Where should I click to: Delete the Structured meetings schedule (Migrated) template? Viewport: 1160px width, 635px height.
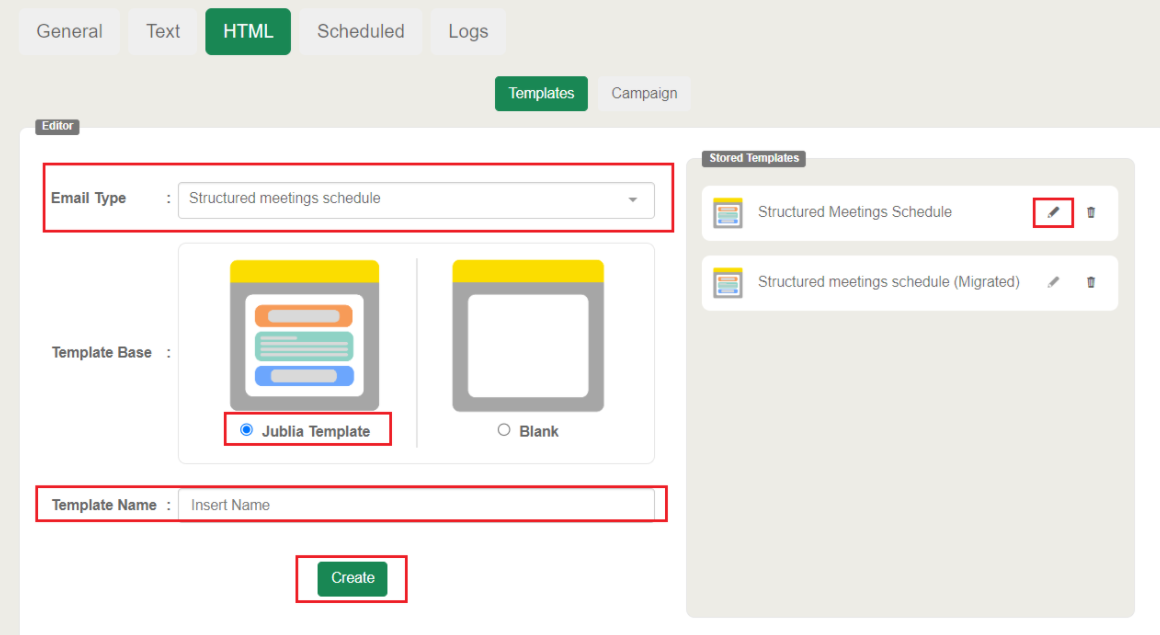click(1090, 282)
